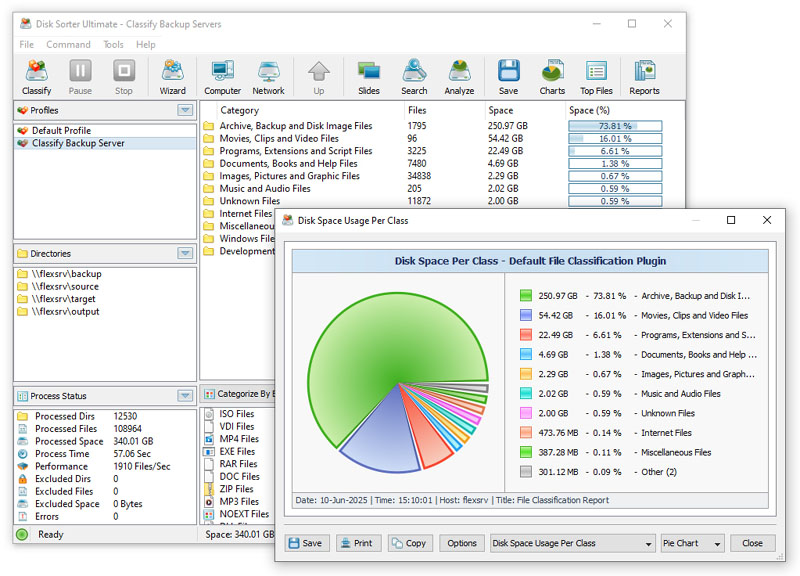This screenshot has height=576, width=800.
Task: Click the MP4 Files type icon
Action: 209,439
